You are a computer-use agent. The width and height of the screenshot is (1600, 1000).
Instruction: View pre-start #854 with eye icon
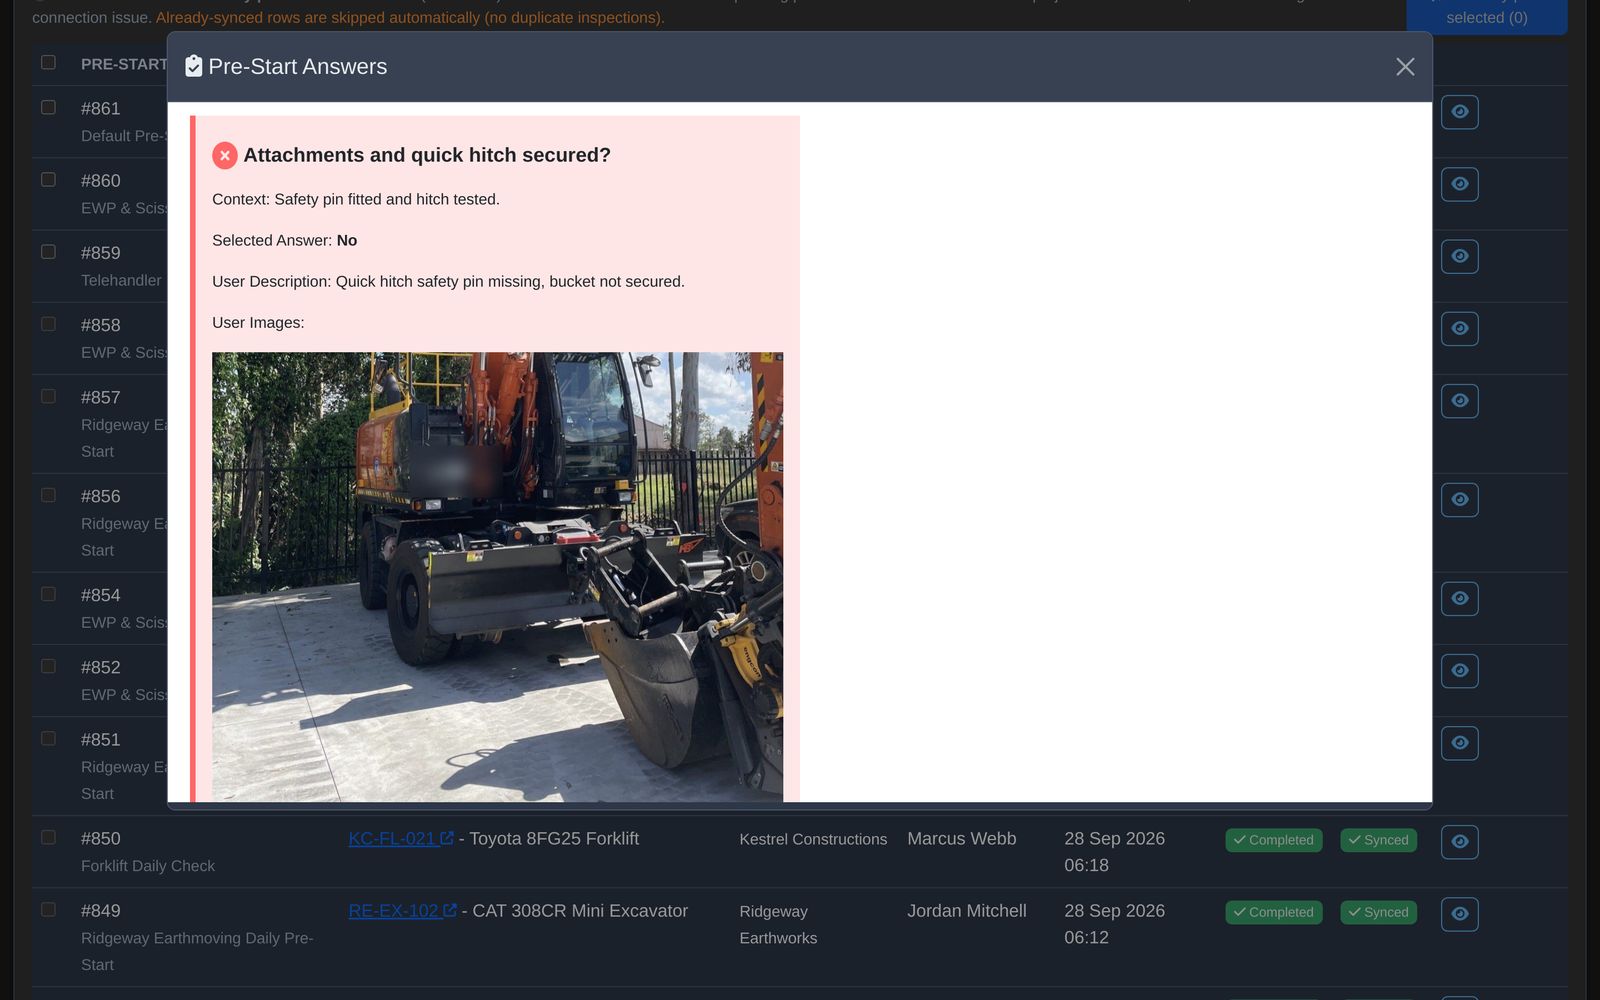(1460, 598)
